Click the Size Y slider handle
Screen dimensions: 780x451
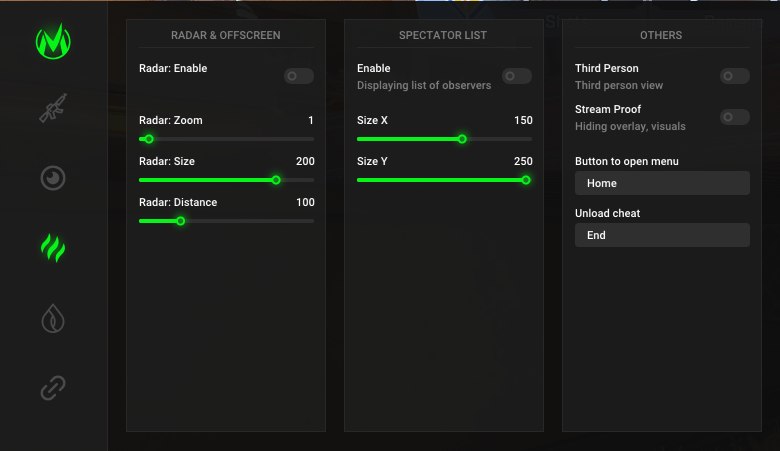[x=525, y=180]
